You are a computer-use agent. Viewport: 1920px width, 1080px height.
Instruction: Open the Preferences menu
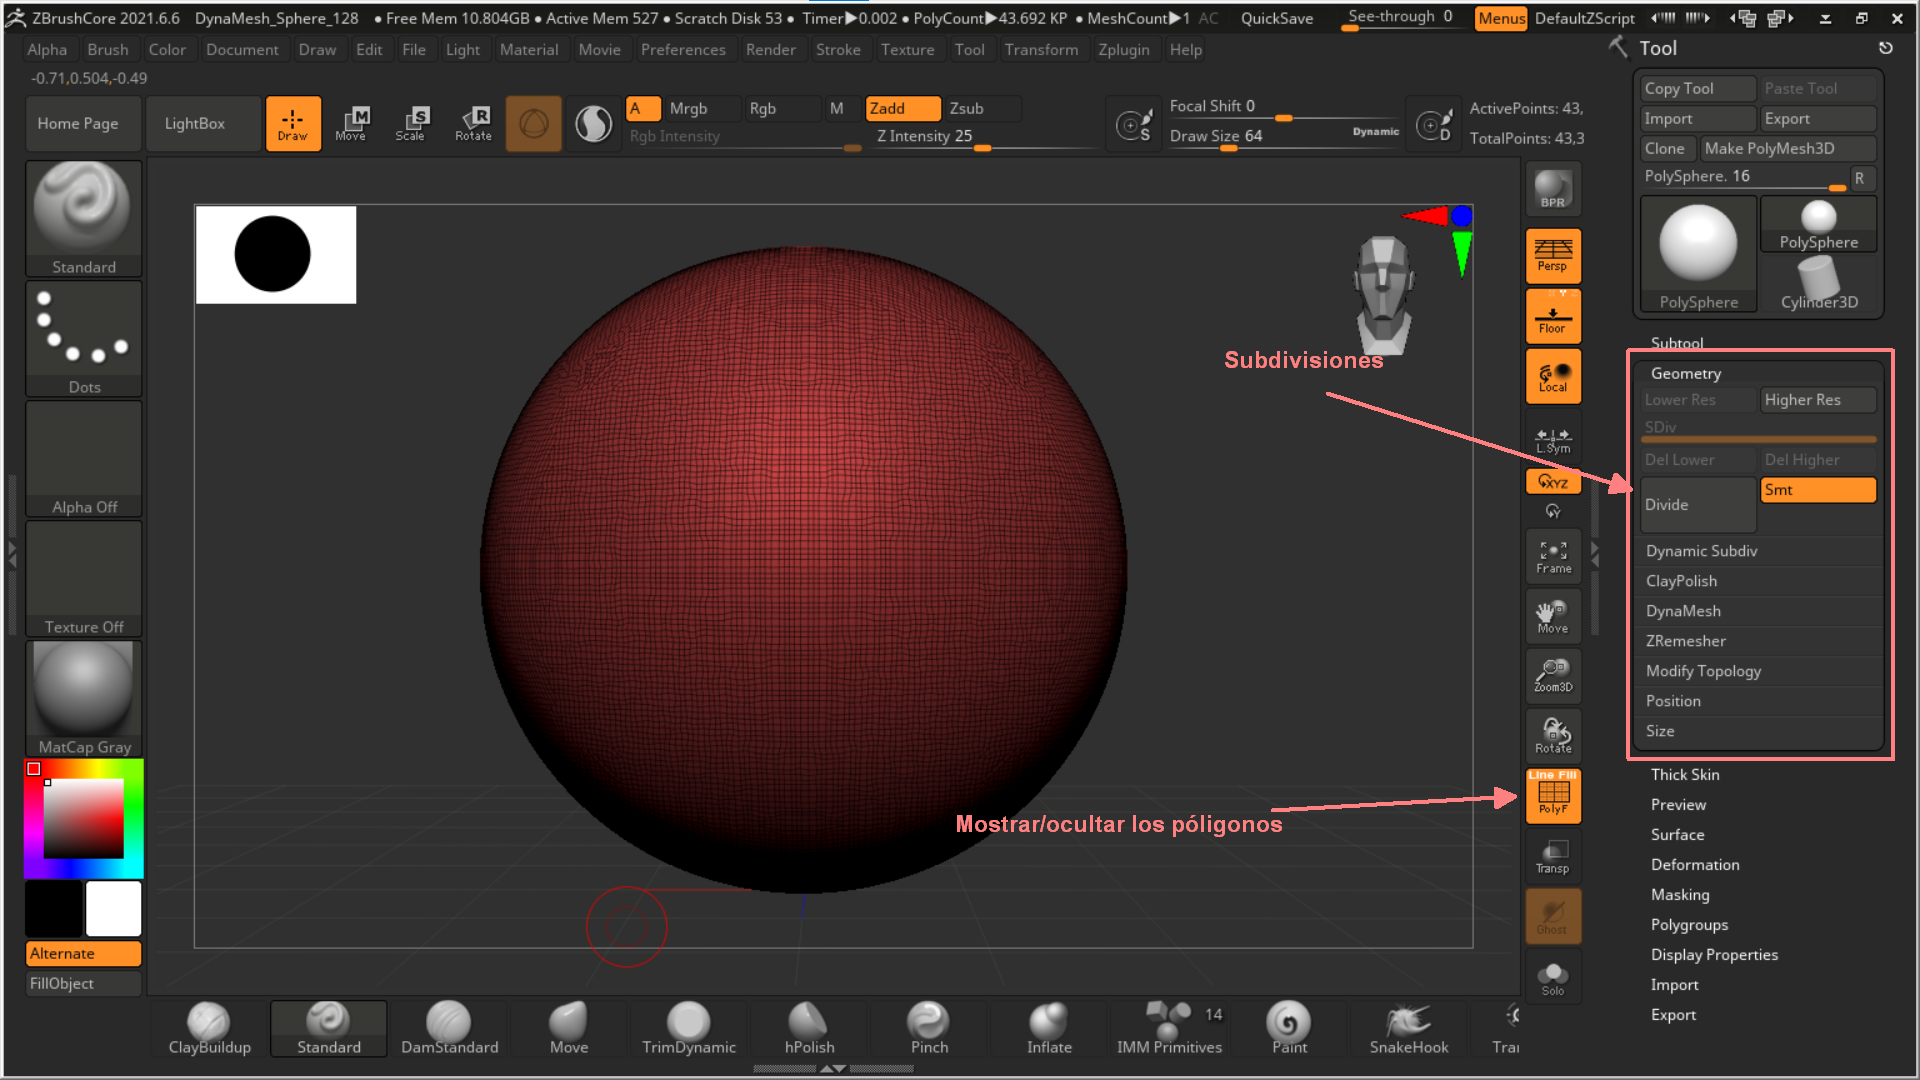[683, 50]
